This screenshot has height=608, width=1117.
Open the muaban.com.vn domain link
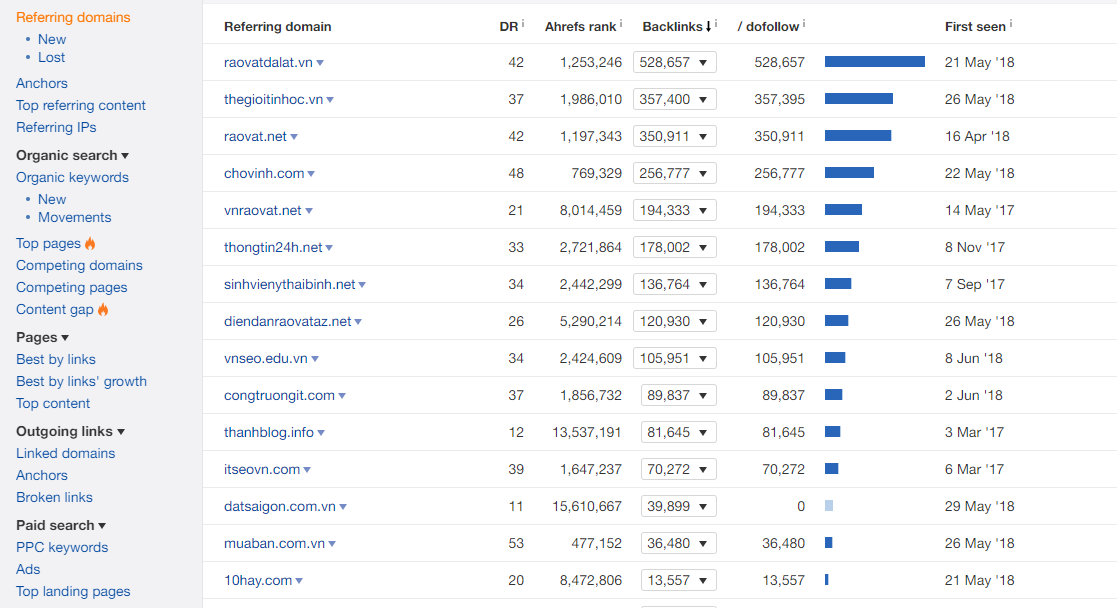274,544
